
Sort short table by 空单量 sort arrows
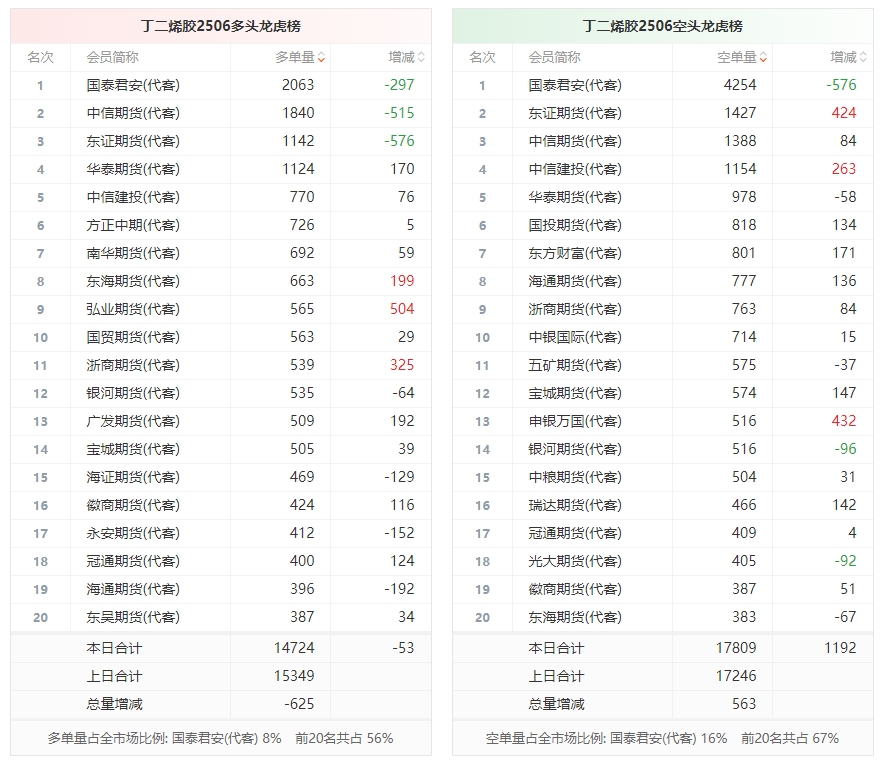coord(763,57)
